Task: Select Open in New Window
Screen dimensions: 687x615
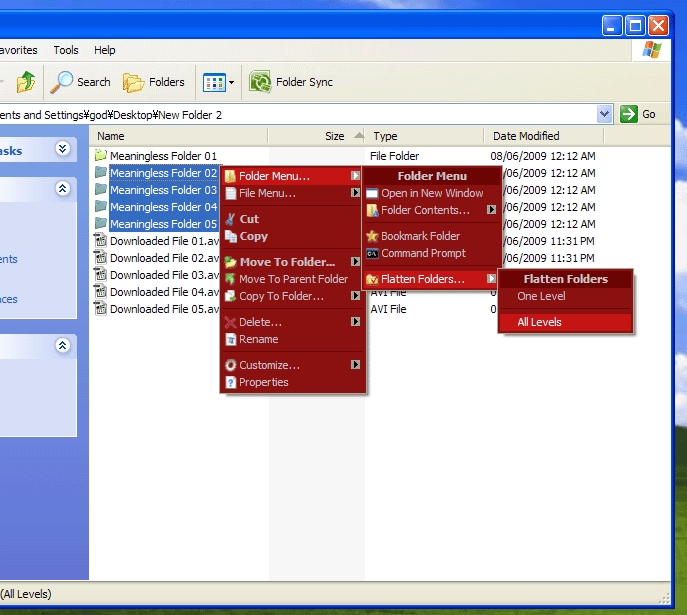Action: (x=431, y=193)
